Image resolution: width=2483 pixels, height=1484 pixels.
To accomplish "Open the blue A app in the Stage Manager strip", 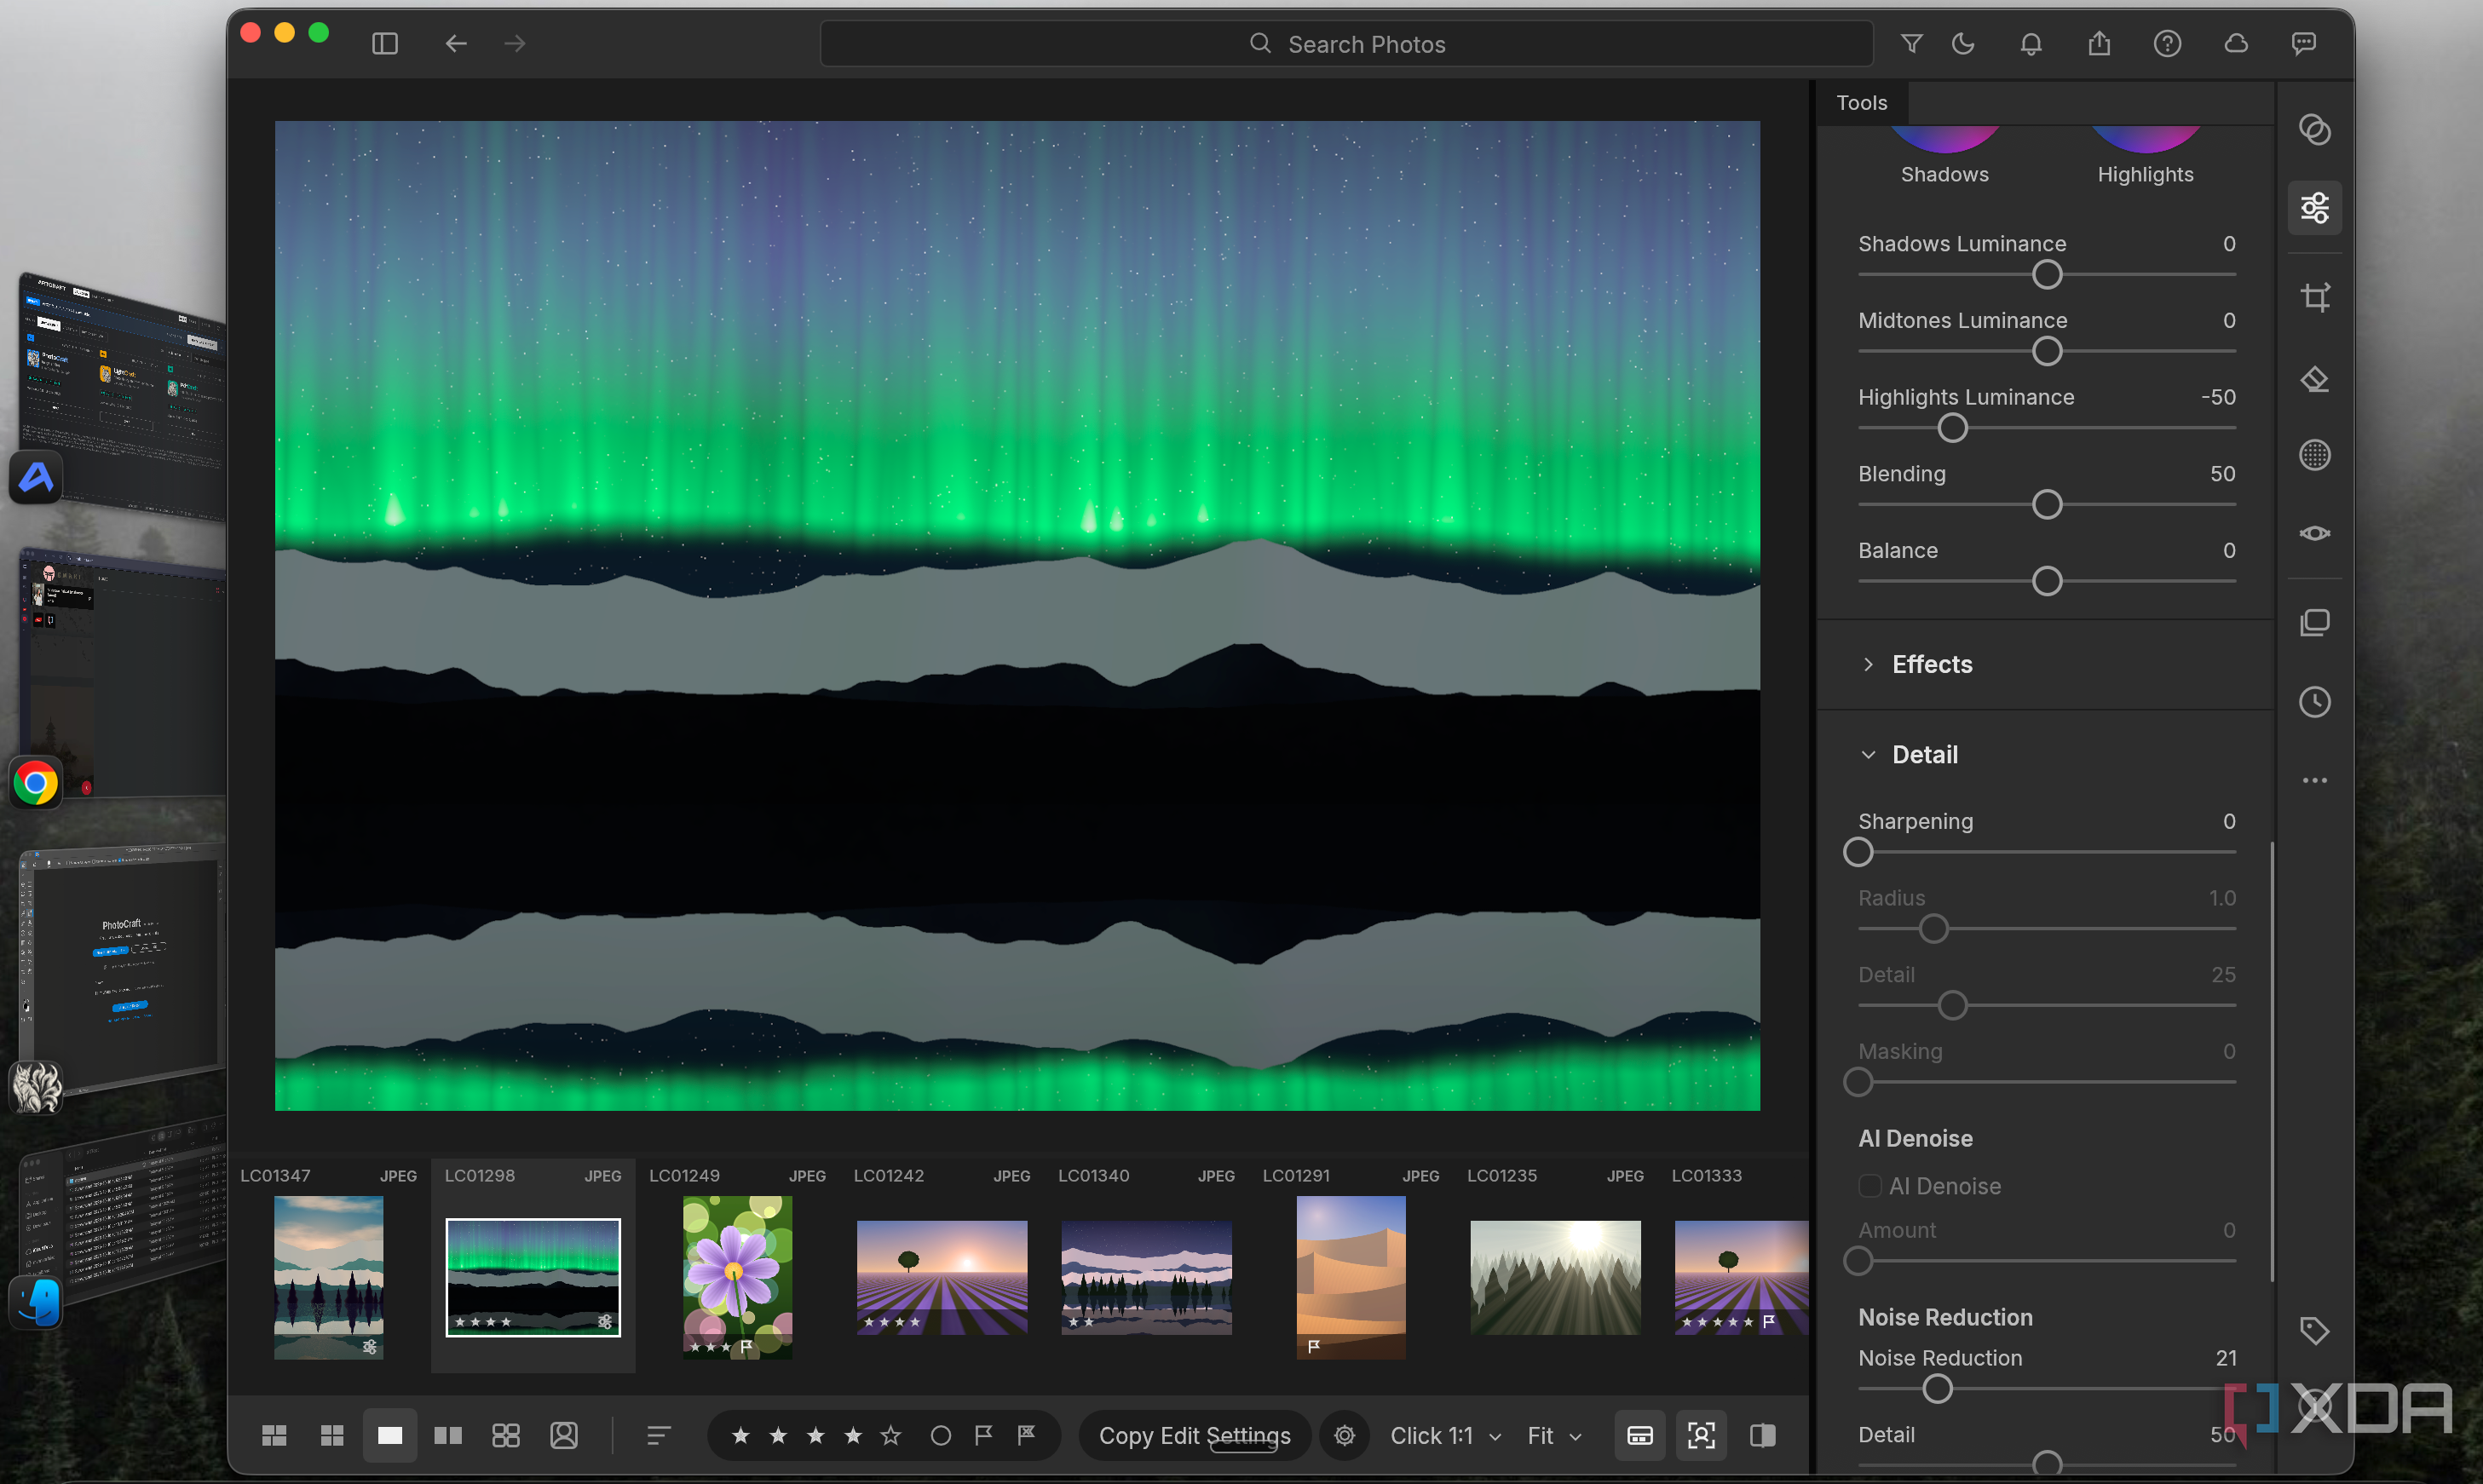I will click(x=36, y=477).
